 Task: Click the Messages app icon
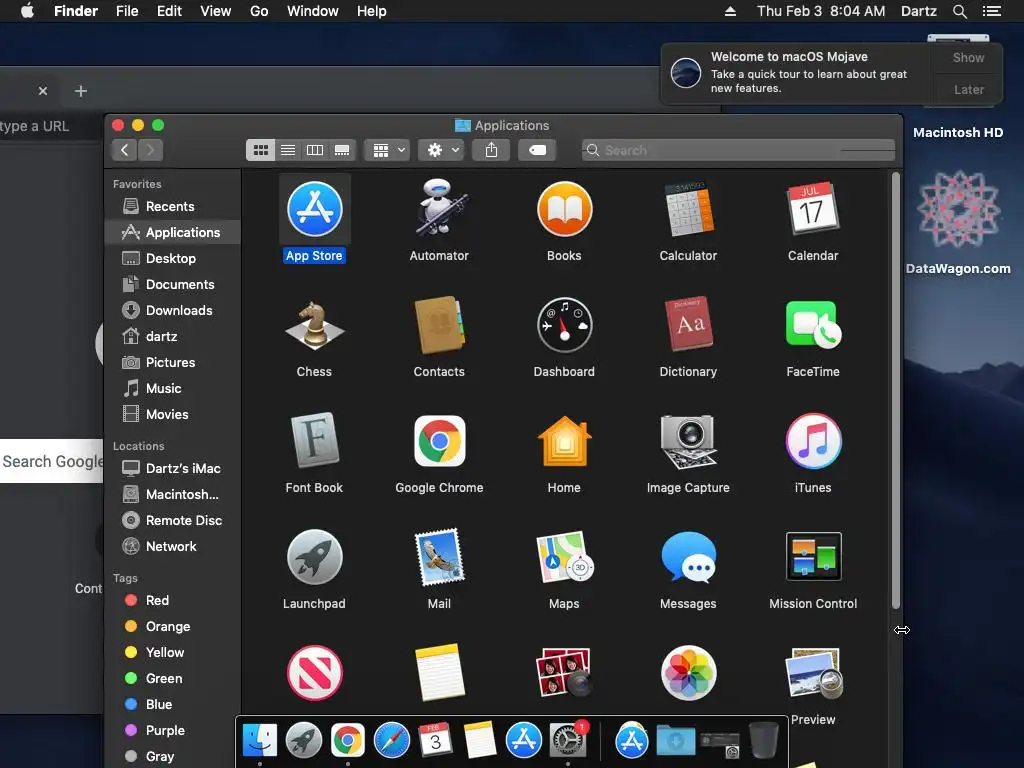[688, 556]
